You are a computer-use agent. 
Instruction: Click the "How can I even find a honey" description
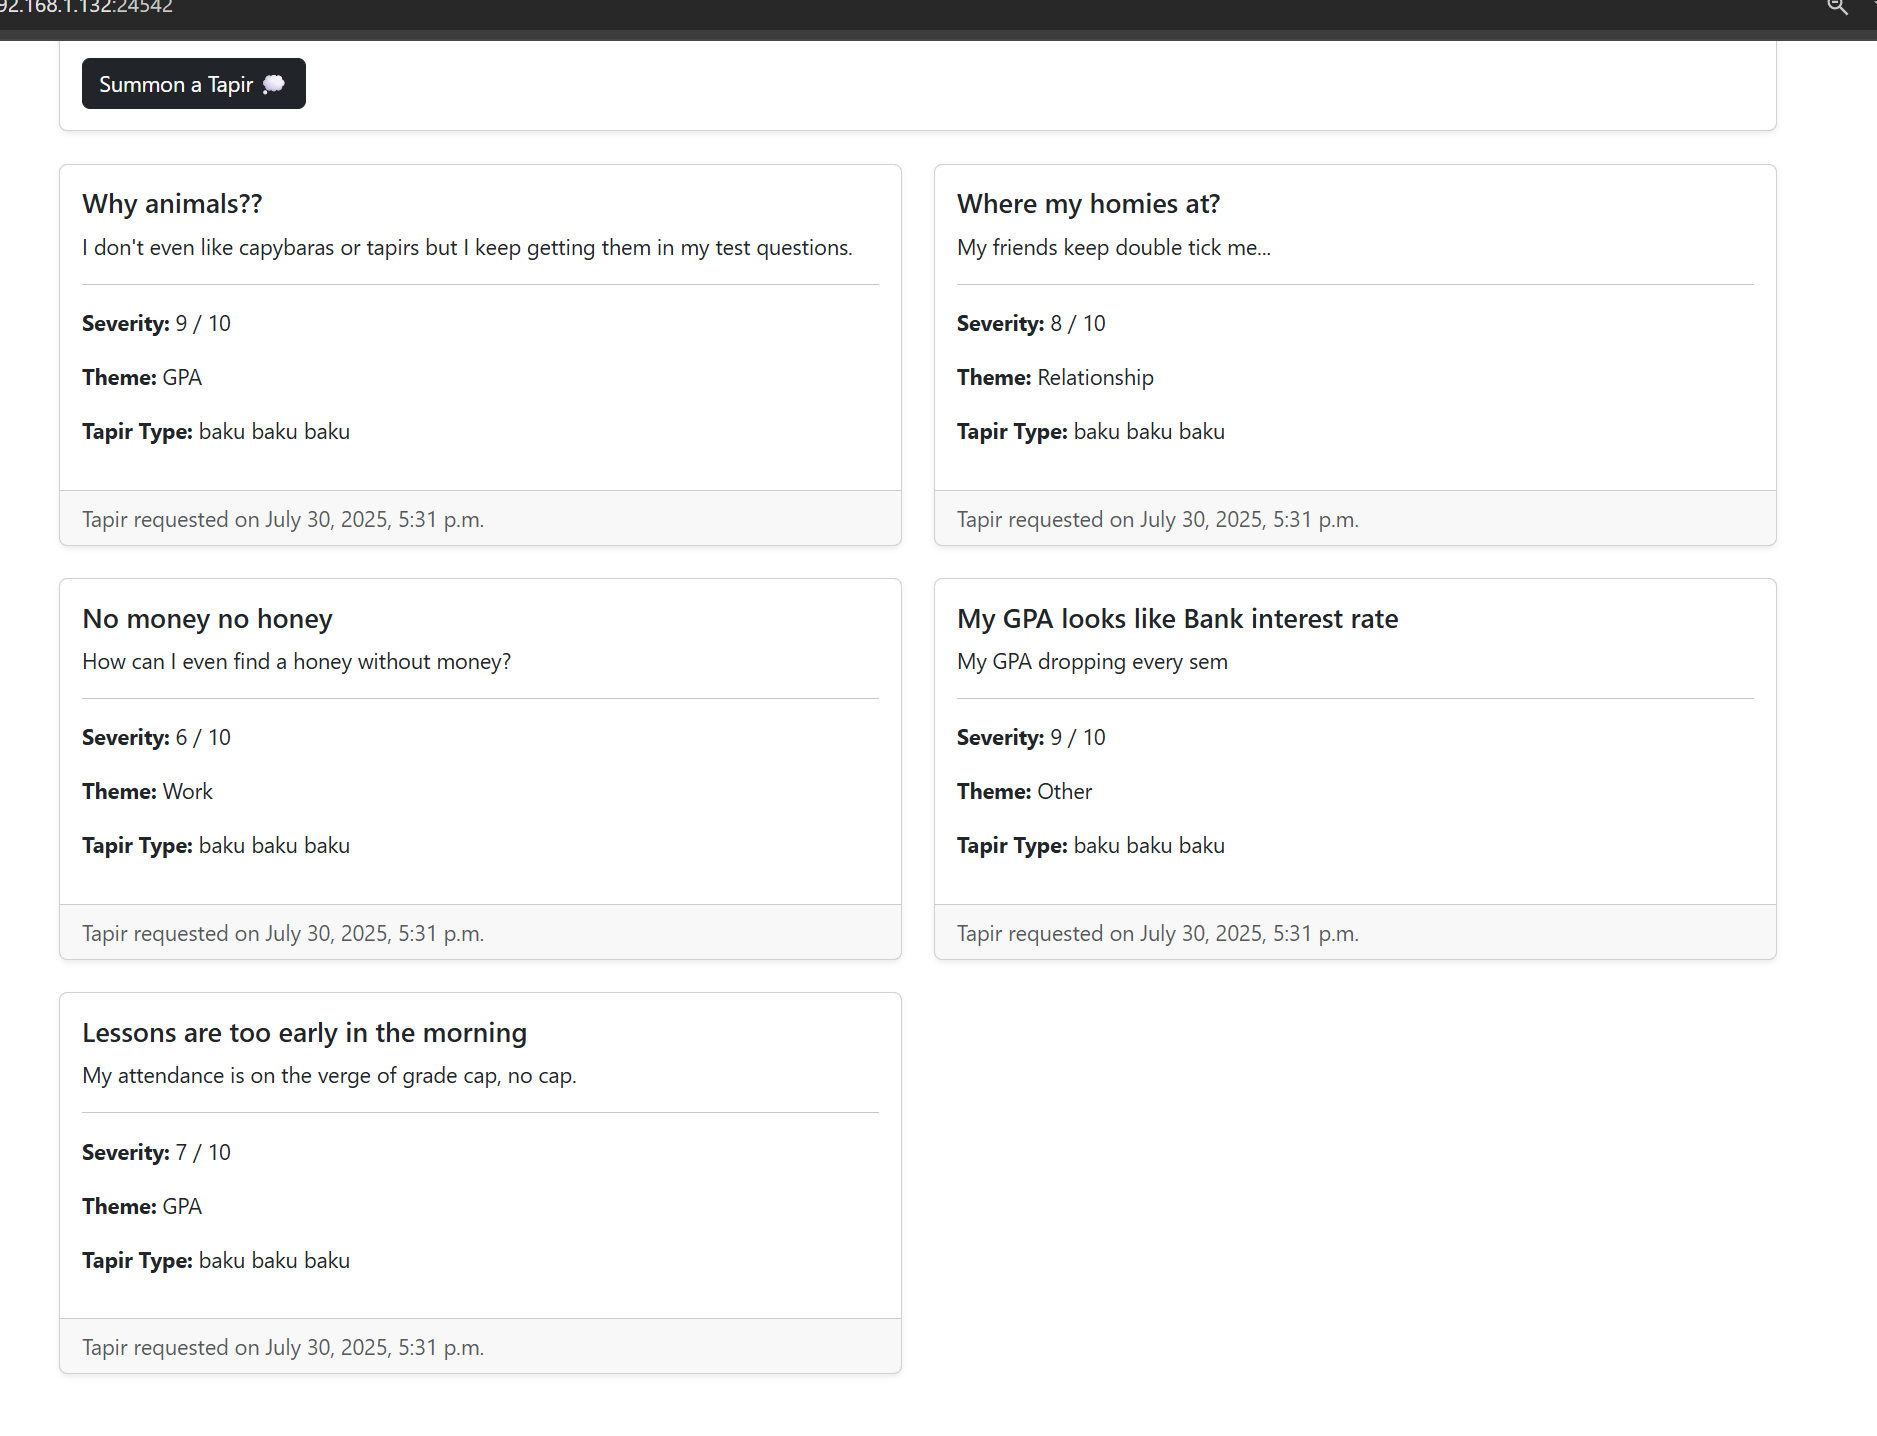[296, 662]
